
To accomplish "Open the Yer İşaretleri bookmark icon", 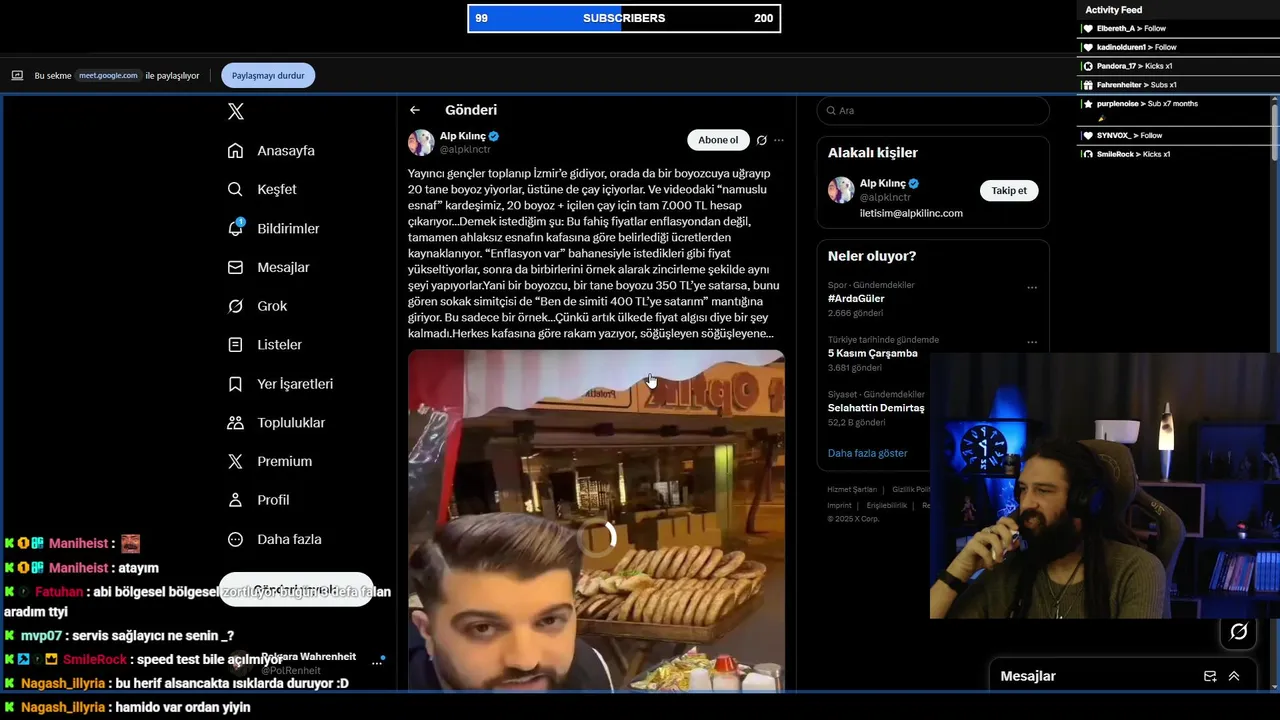I will 235,384.
